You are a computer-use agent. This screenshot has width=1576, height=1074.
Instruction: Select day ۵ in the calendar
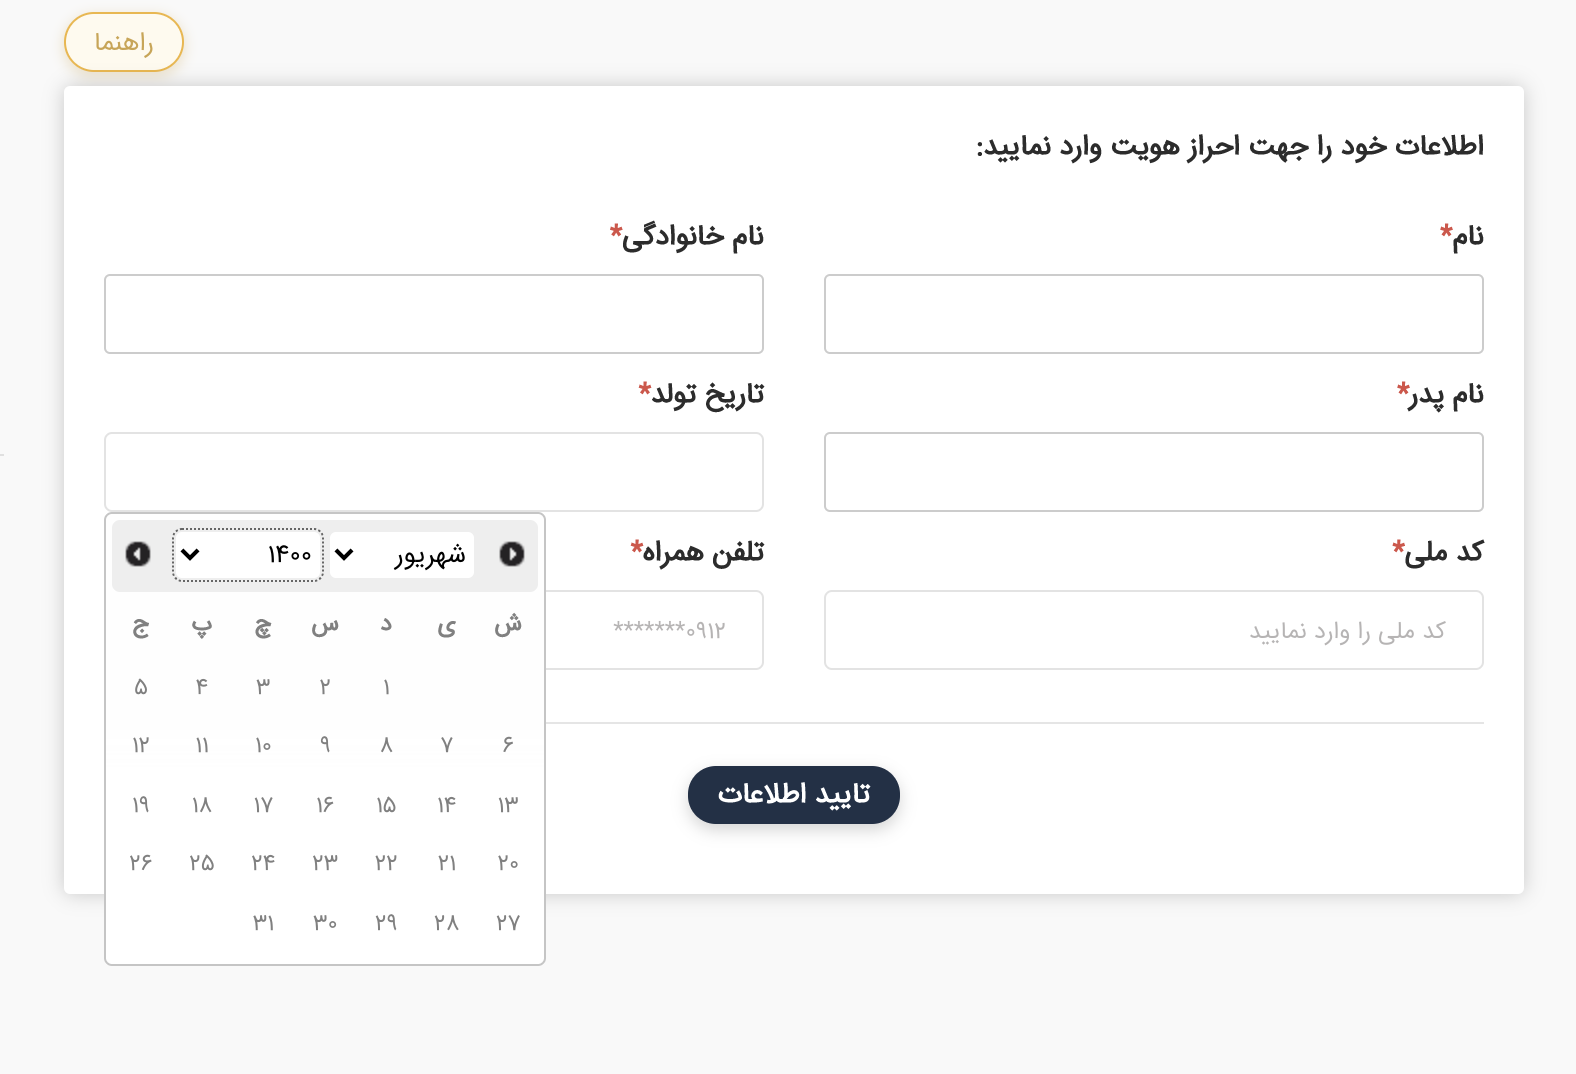[x=141, y=687]
